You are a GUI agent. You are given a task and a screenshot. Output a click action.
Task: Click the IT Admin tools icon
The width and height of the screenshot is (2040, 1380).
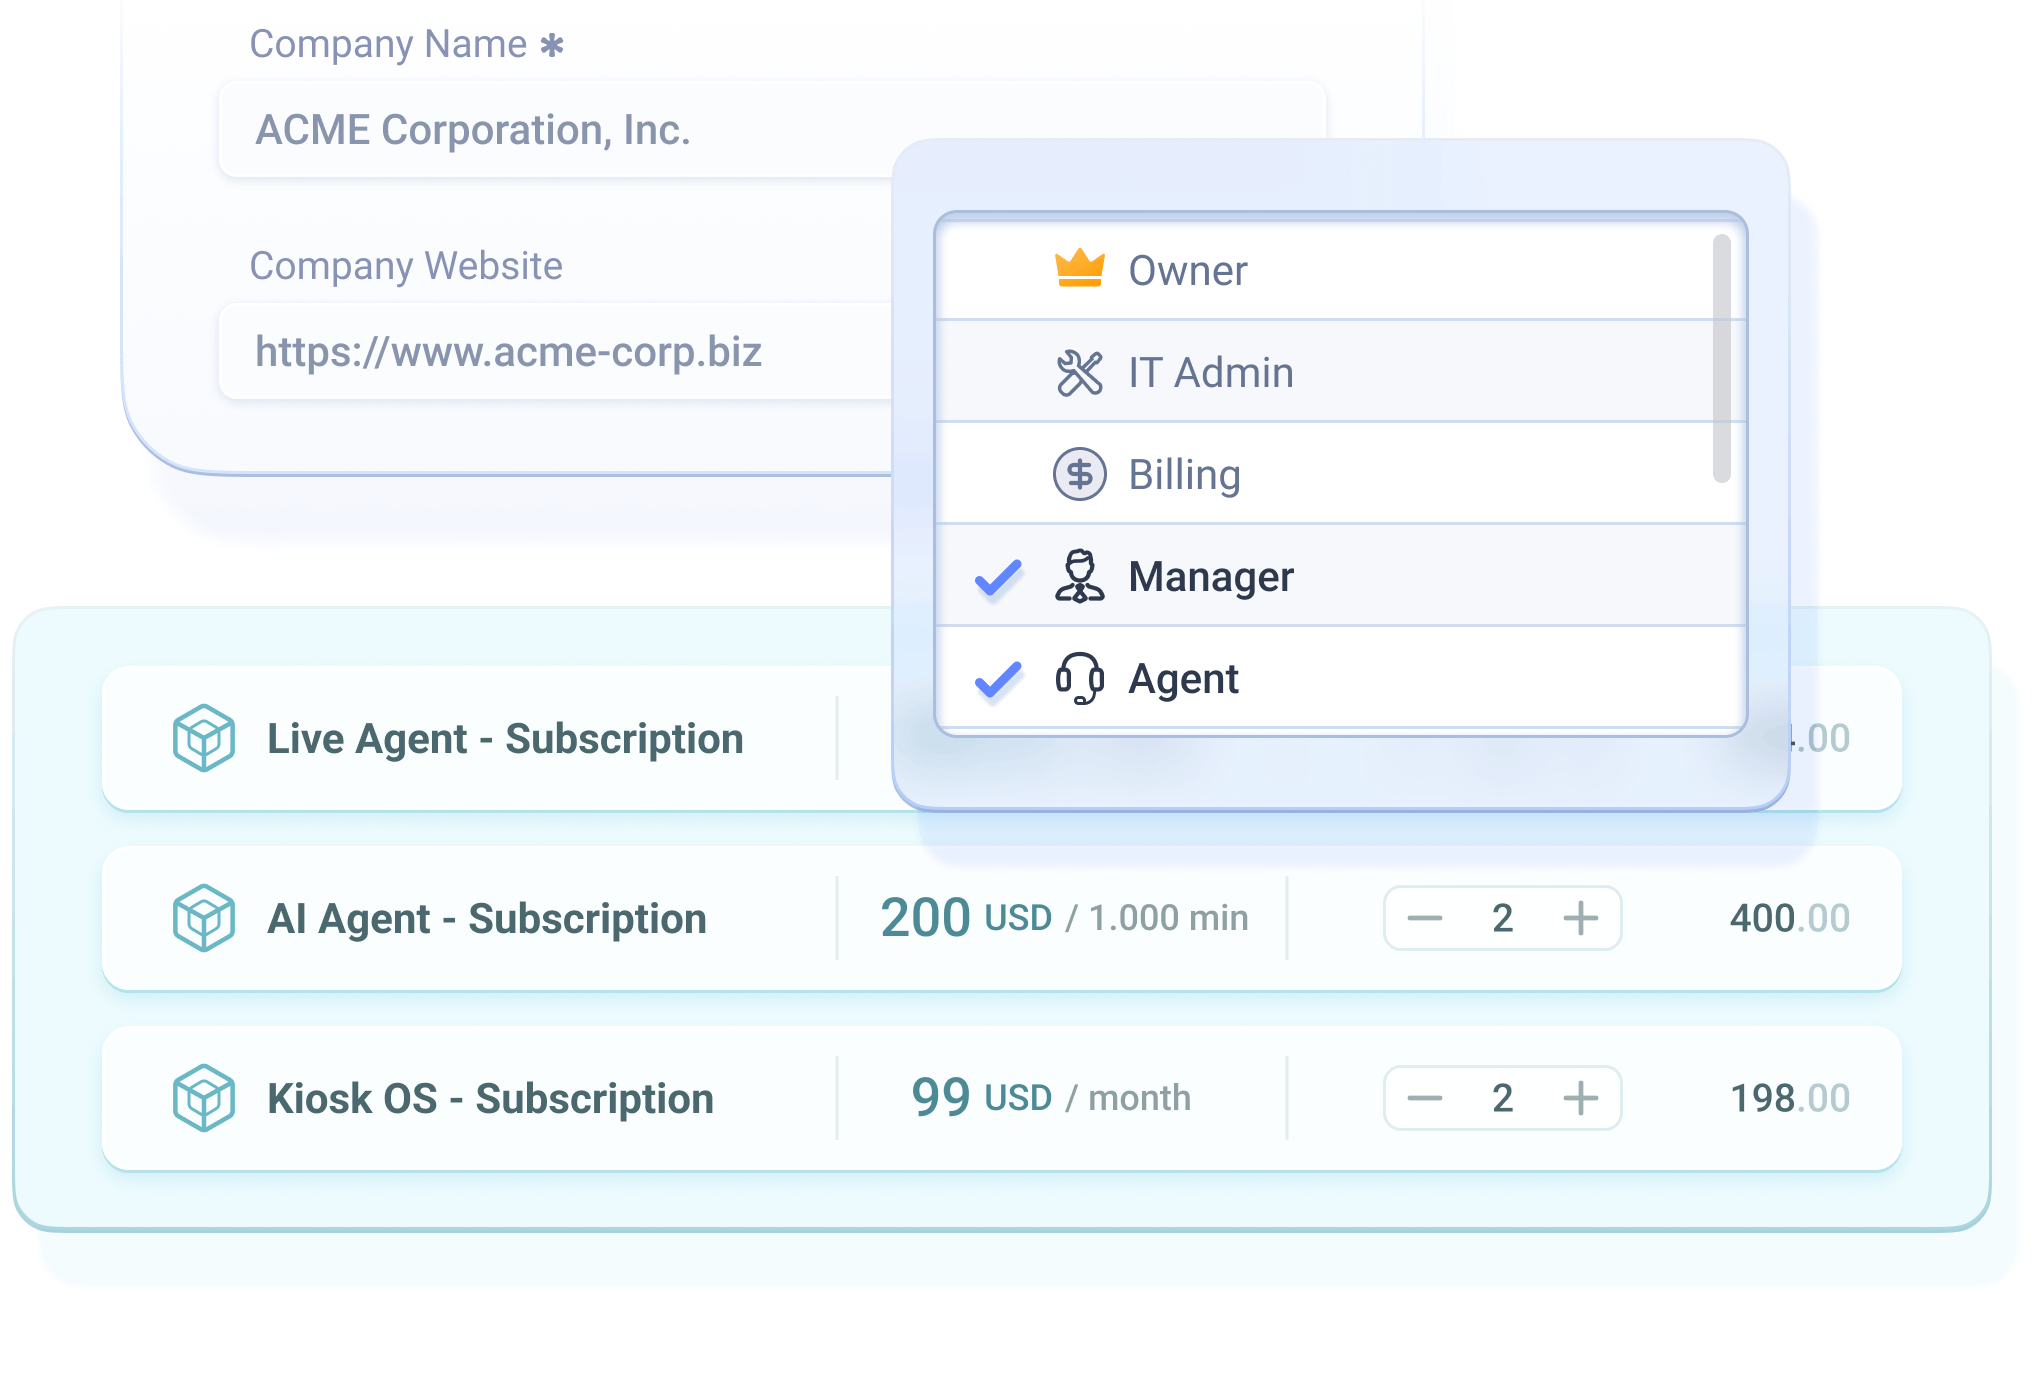coord(1079,373)
